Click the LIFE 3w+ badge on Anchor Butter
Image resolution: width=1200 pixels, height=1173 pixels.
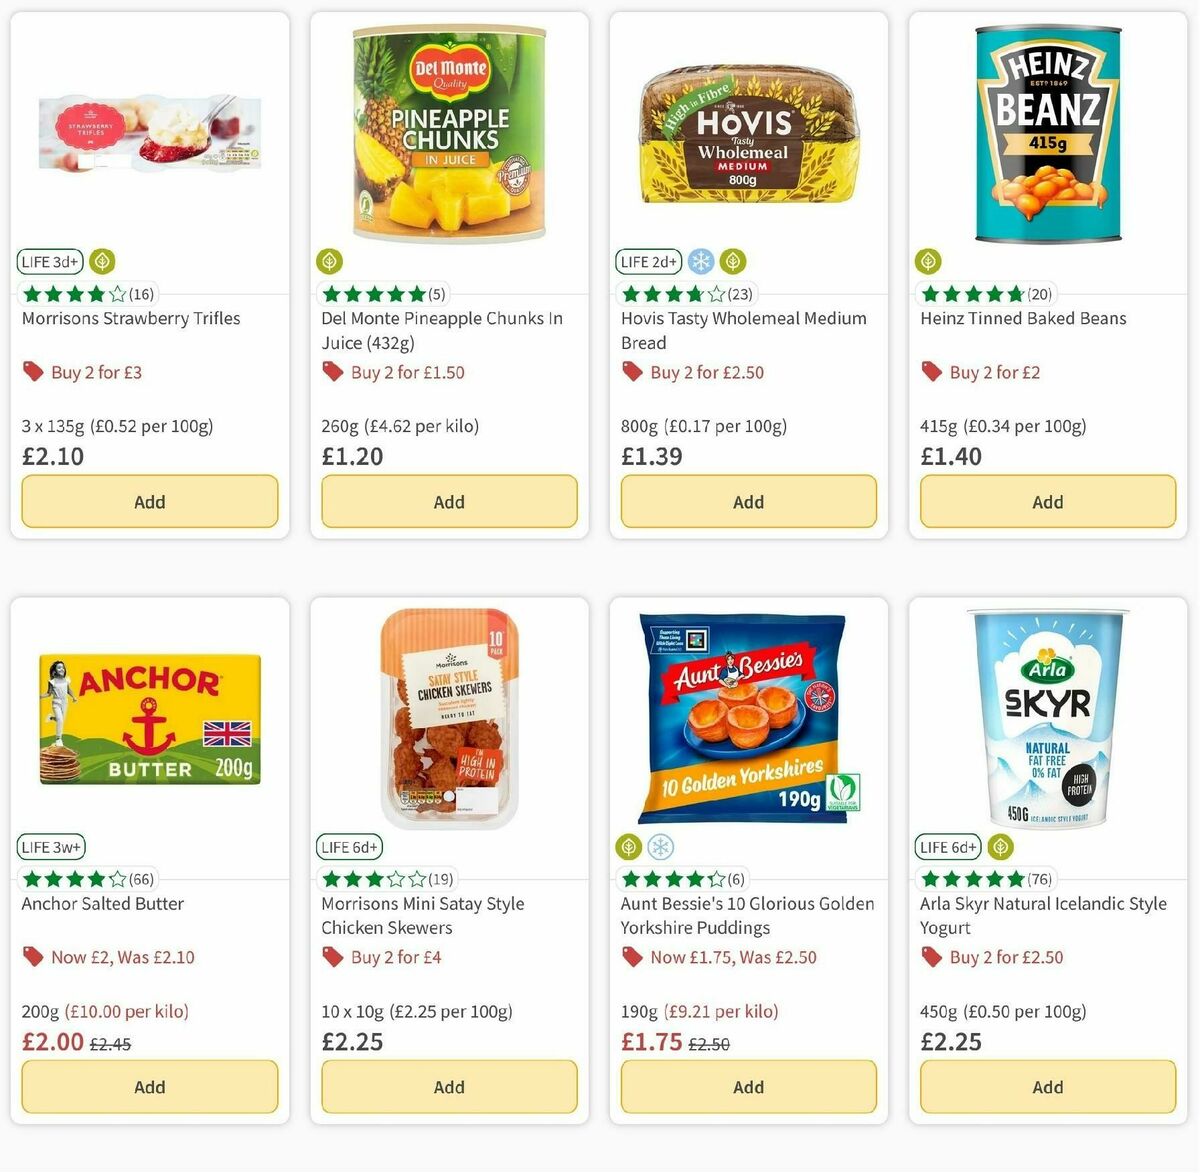coord(50,846)
